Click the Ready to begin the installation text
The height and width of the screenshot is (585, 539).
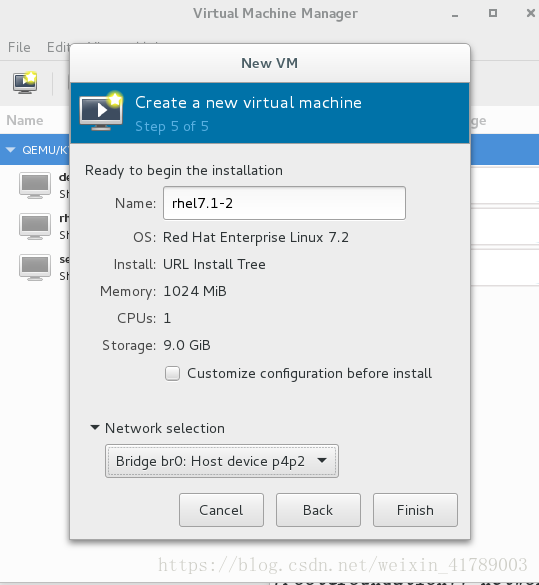coord(184,171)
